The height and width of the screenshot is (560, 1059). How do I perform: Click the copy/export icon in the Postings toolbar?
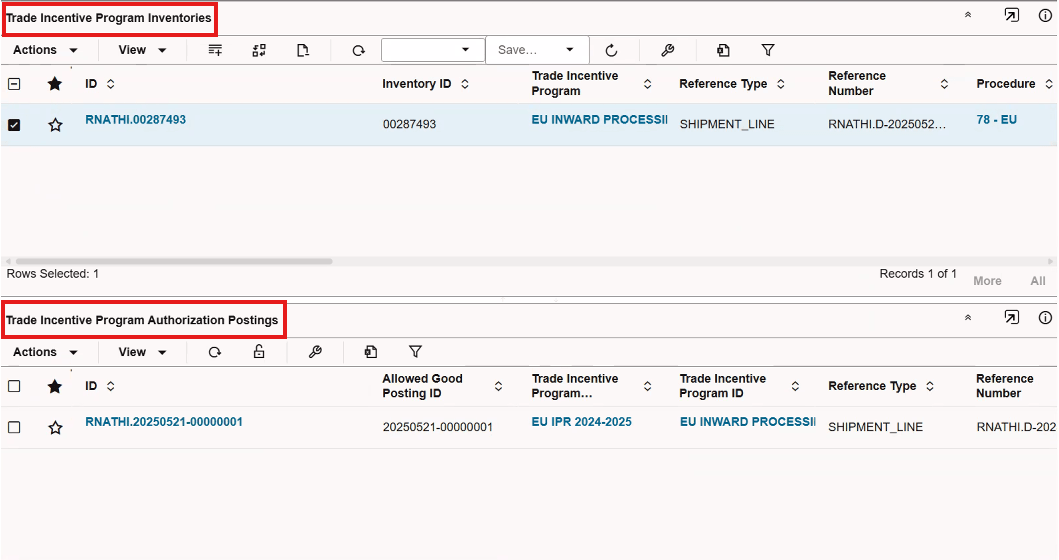(370, 352)
